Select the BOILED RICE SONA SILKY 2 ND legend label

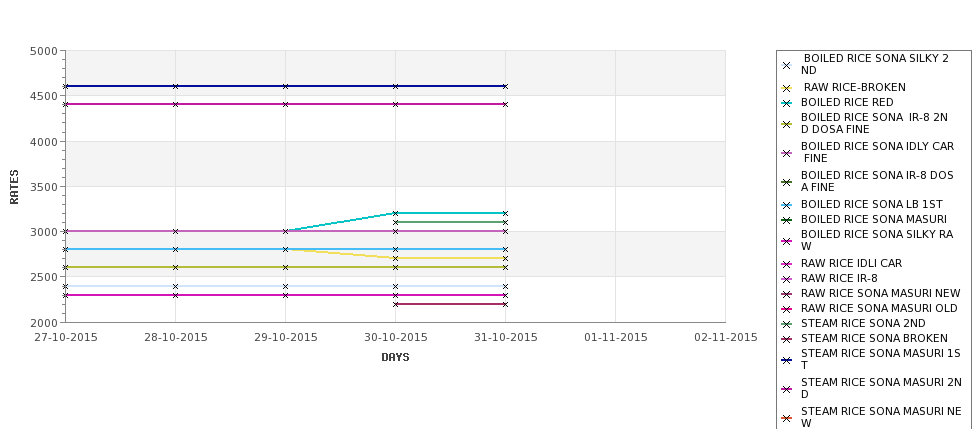875,65
